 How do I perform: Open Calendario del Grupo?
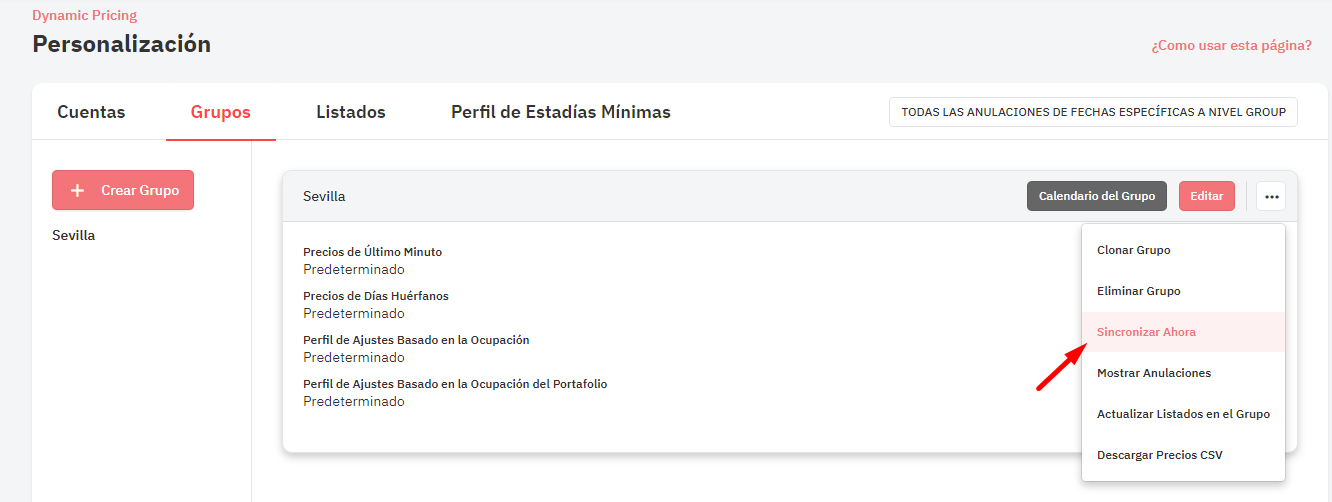coord(1097,196)
